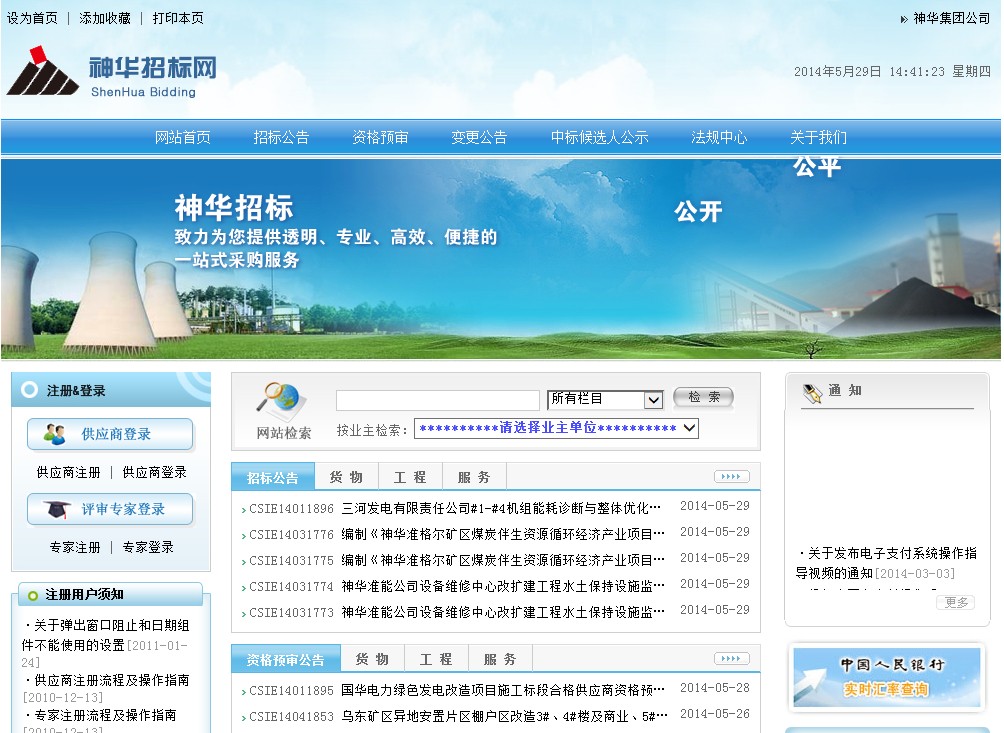Click the 供应商注册 link

click(x=69, y=472)
